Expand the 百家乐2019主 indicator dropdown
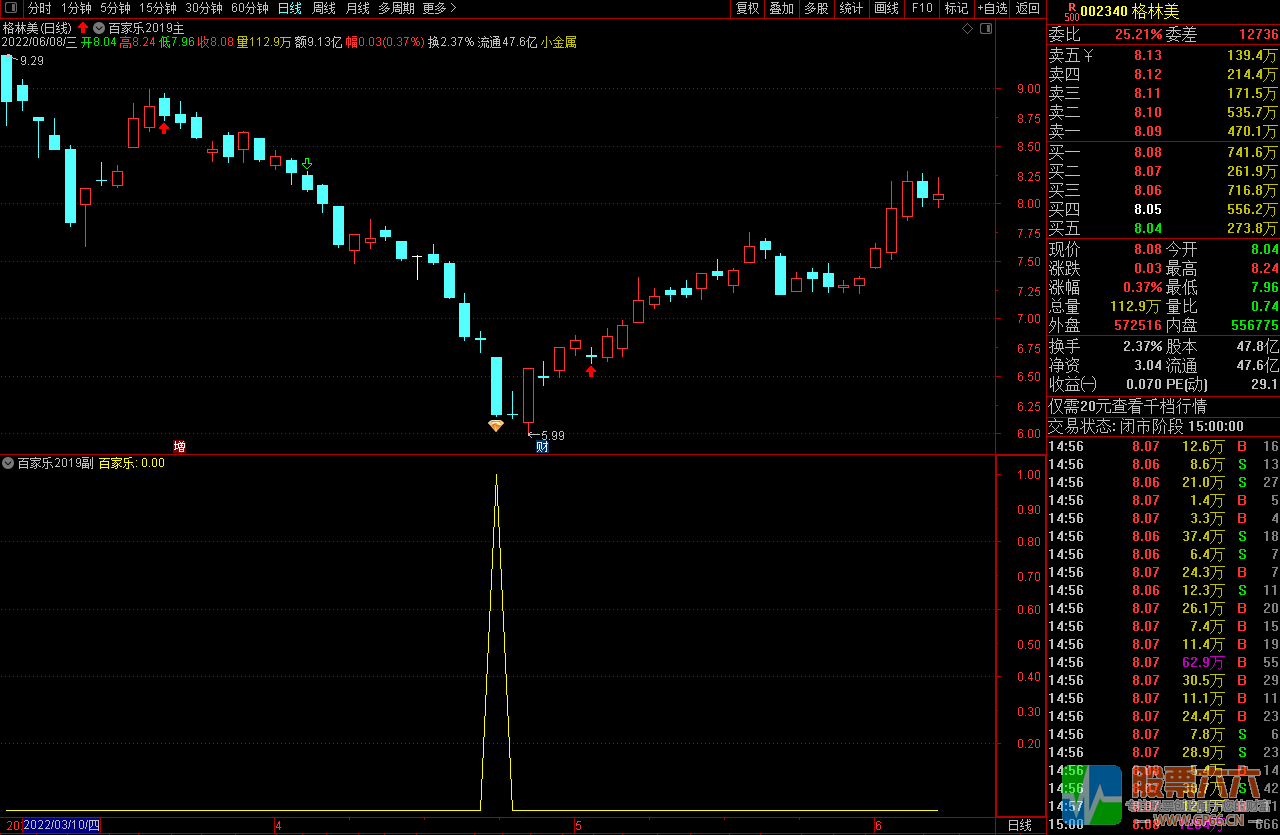The height and width of the screenshot is (835, 1280). click(x=99, y=28)
